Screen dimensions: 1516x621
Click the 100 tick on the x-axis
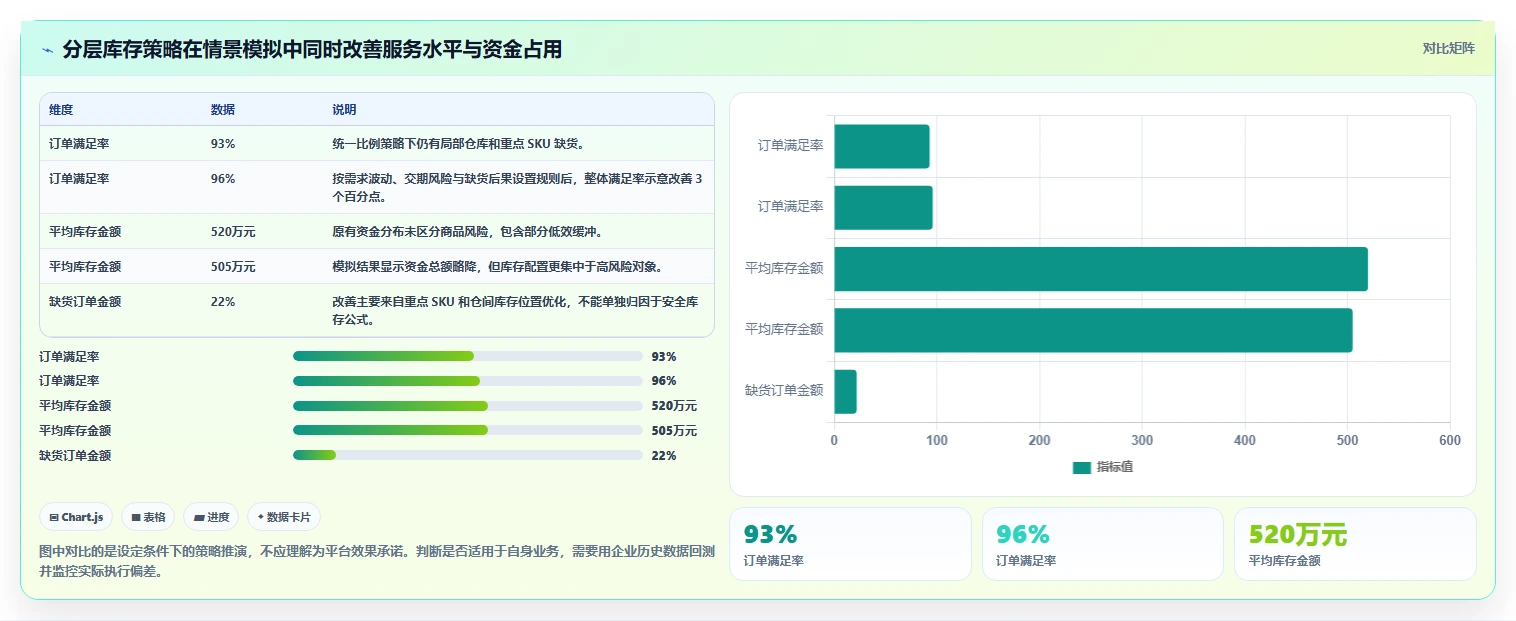[937, 441]
